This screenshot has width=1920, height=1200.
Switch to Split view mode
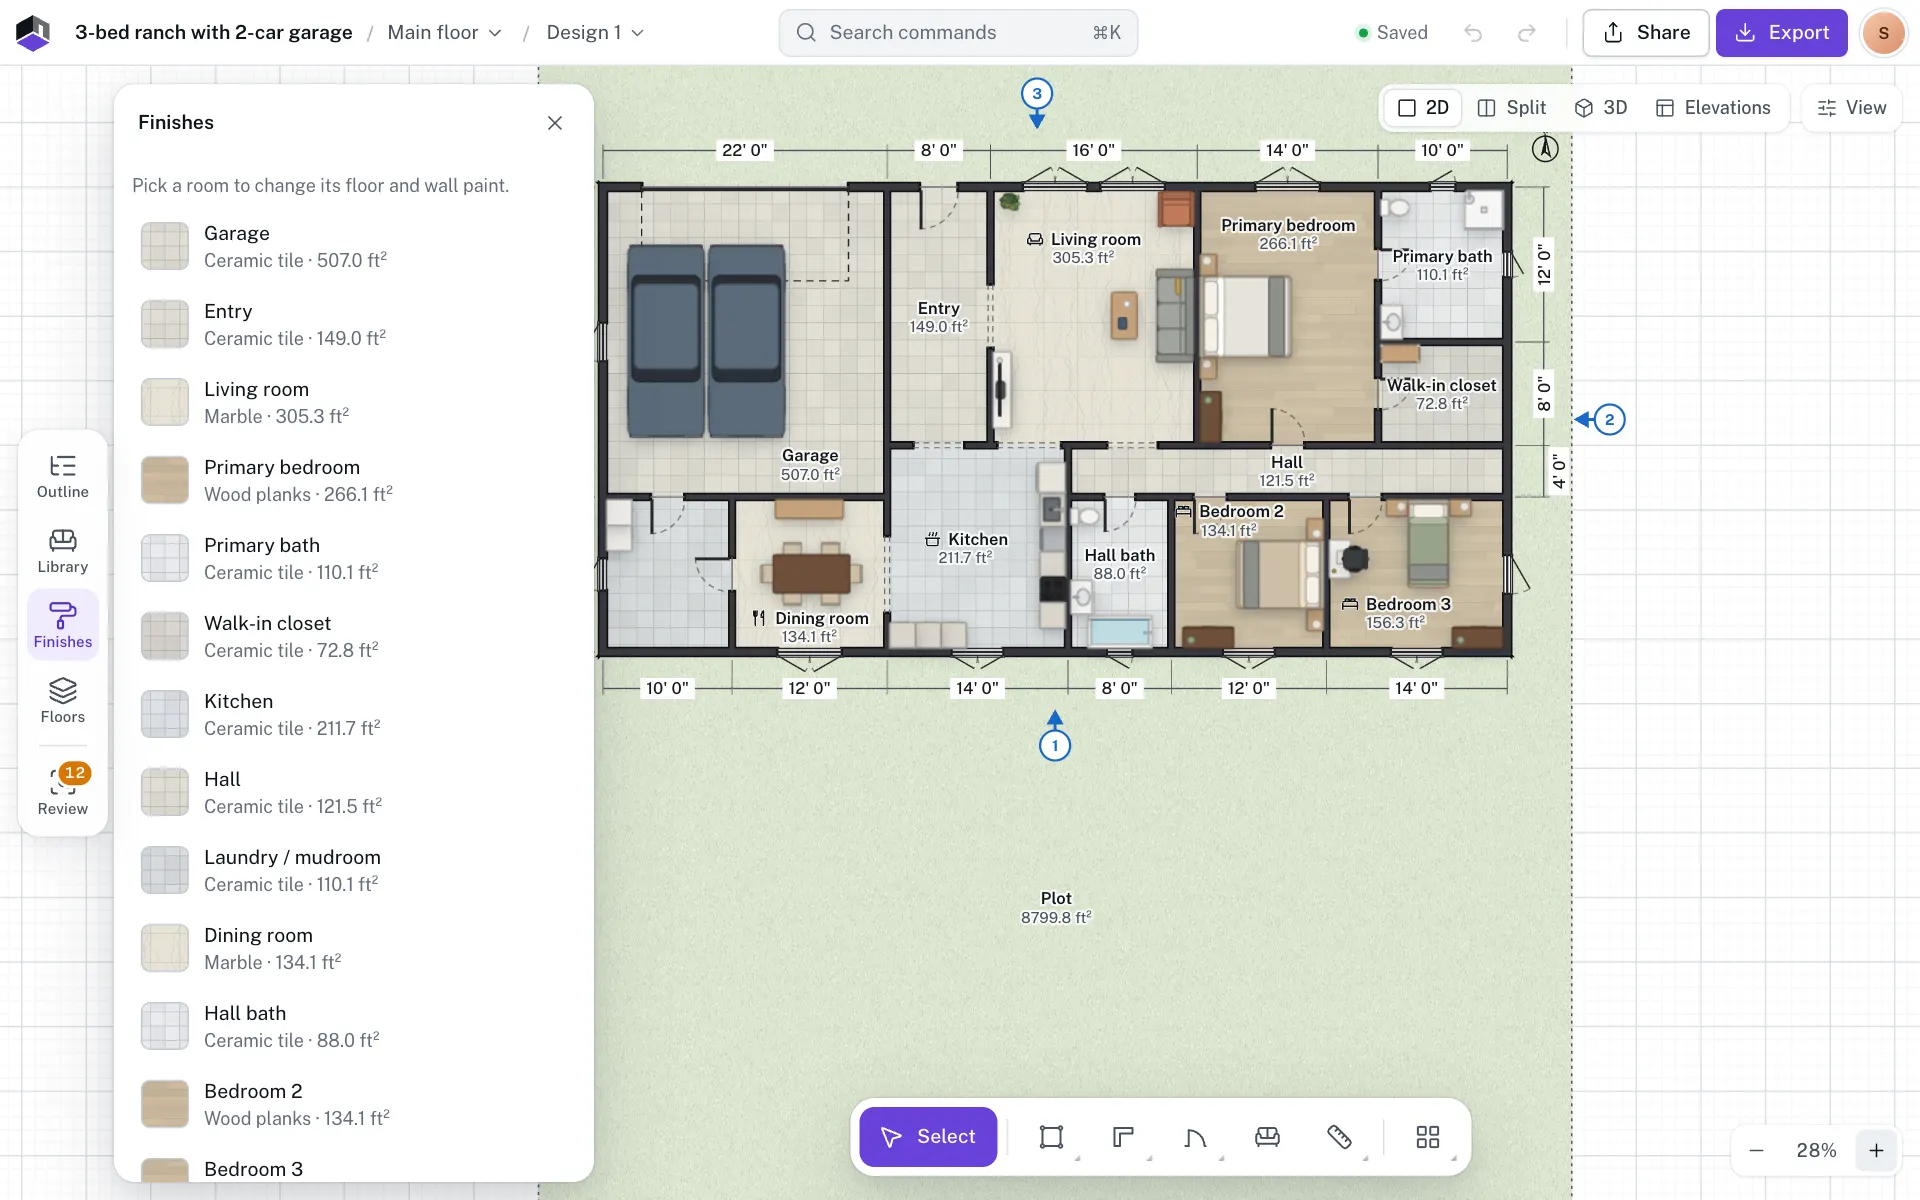click(x=1512, y=108)
